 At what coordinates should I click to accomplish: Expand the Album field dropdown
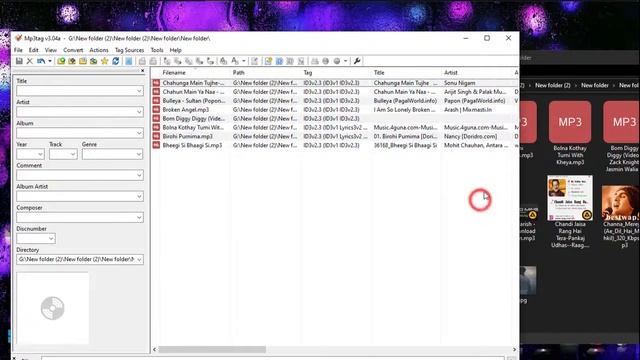click(x=139, y=133)
